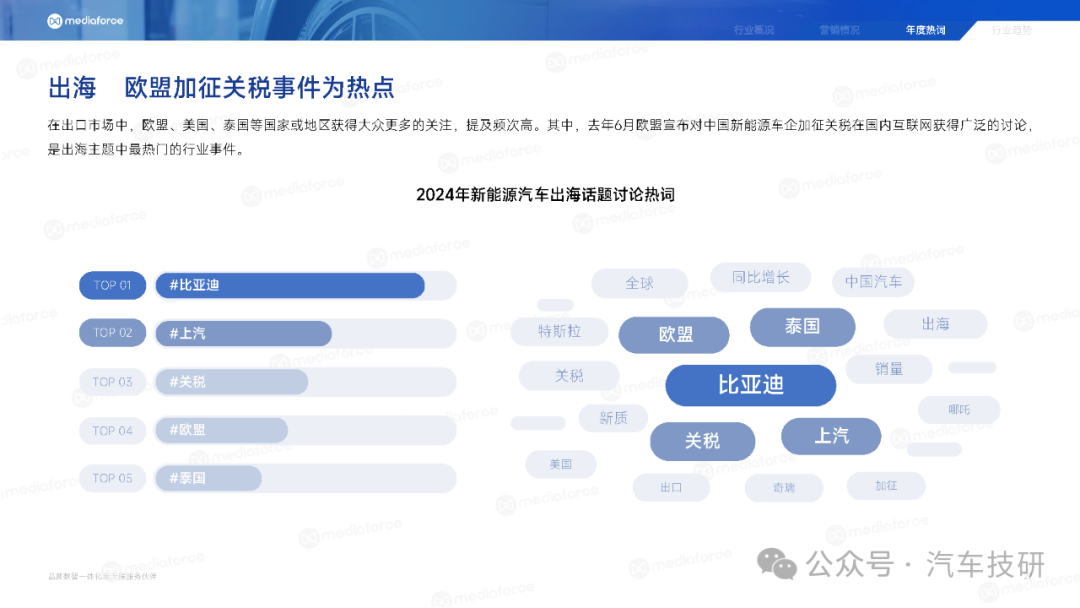
Task: Select the 哪吒 word bubble
Action: pyautogui.click(x=959, y=410)
